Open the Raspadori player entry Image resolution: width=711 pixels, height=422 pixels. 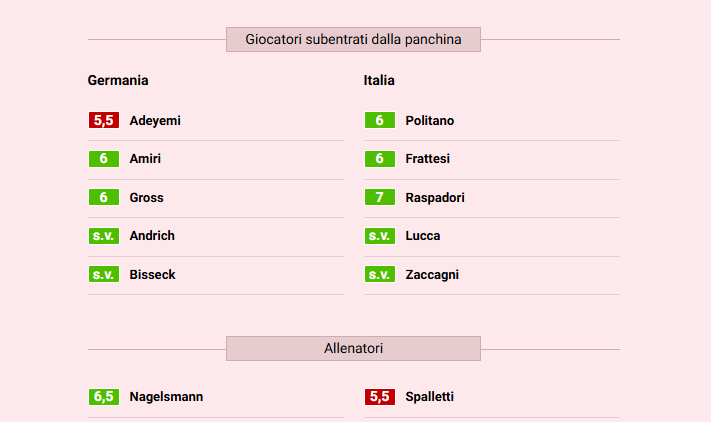pos(435,198)
